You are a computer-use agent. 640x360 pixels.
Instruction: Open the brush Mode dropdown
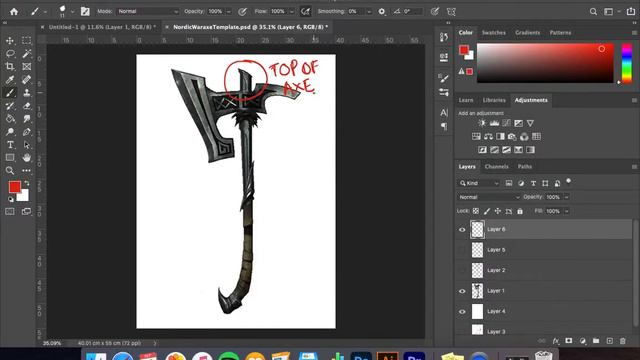point(148,11)
